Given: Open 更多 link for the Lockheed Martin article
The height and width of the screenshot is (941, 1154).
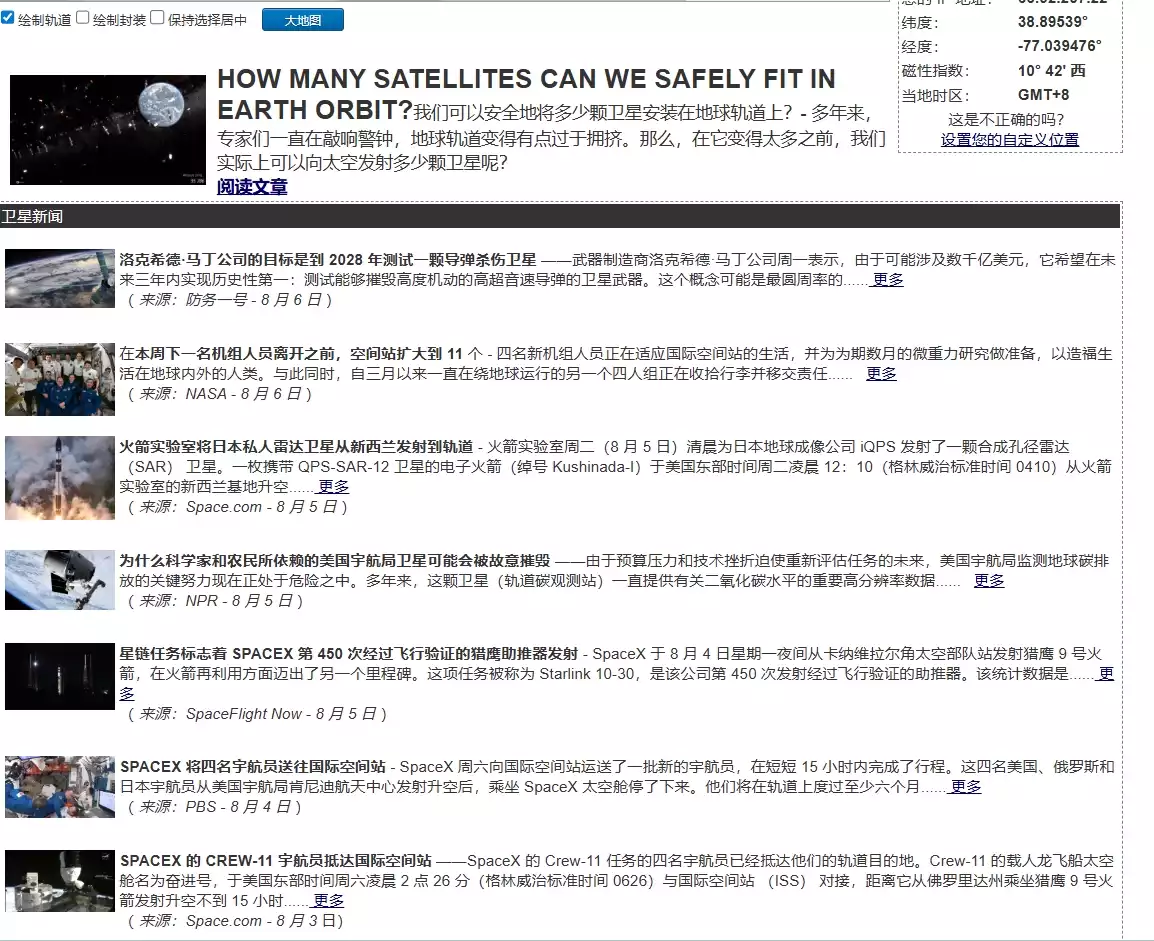Looking at the screenshot, I should [888, 280].
